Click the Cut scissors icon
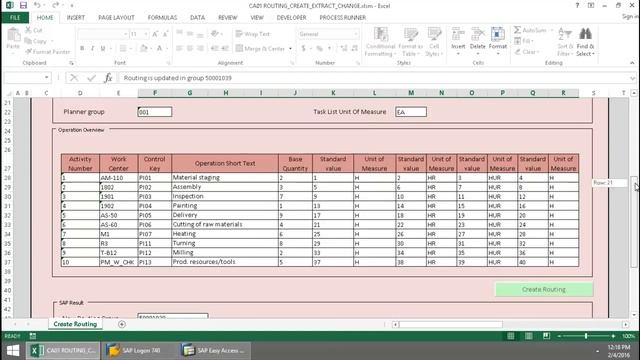The image size is (640, 360). (x=28, y=30)
